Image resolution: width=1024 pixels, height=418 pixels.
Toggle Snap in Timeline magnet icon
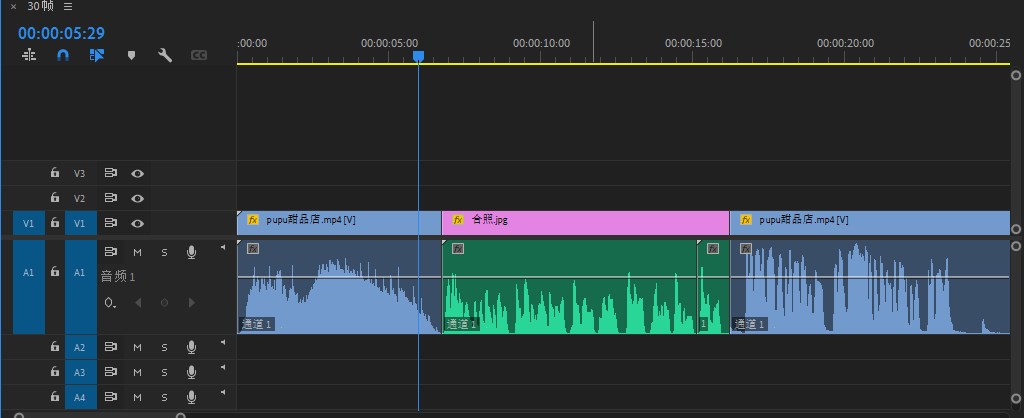[62, 56]
